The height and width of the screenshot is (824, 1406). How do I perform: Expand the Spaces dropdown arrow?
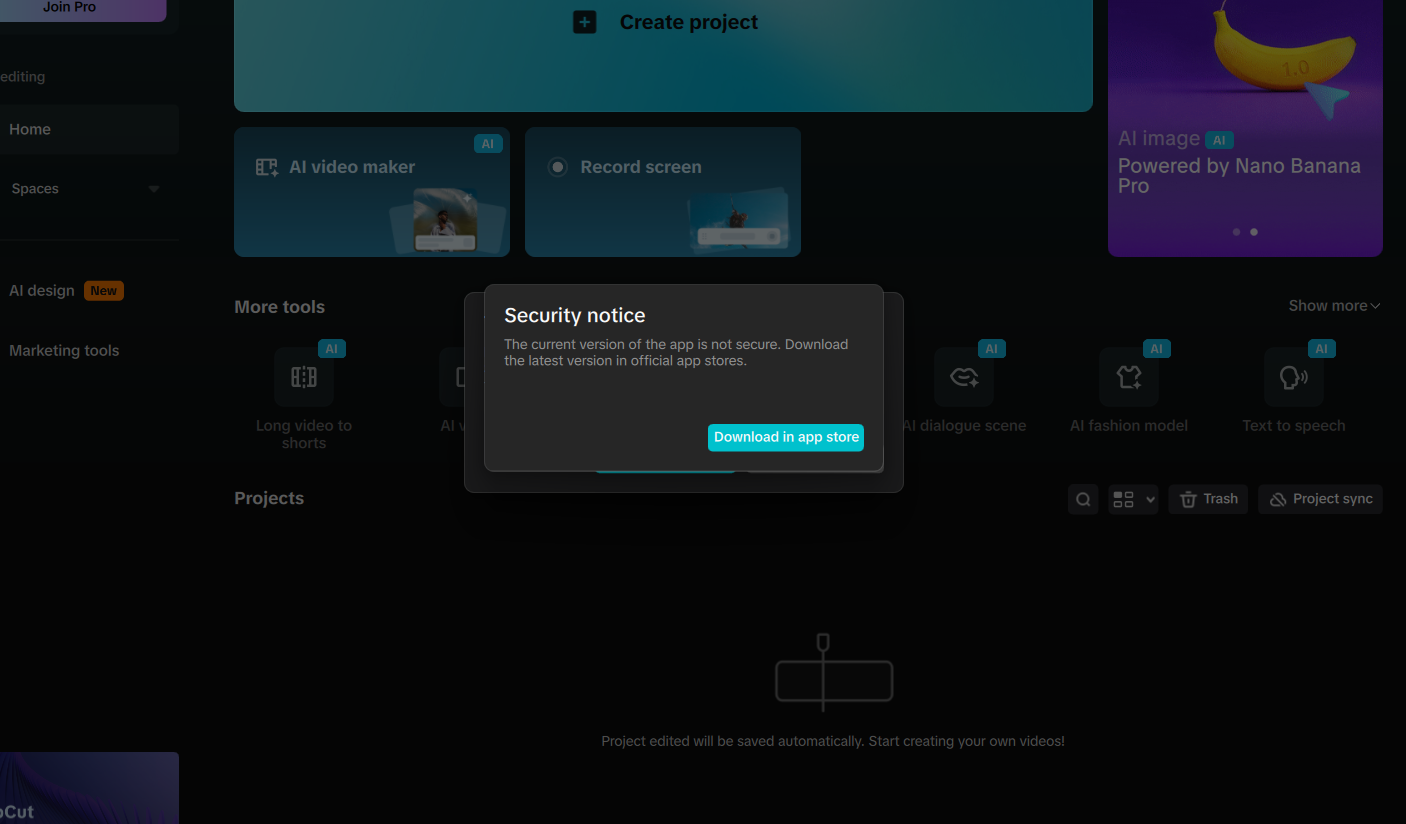click(154, 189)
